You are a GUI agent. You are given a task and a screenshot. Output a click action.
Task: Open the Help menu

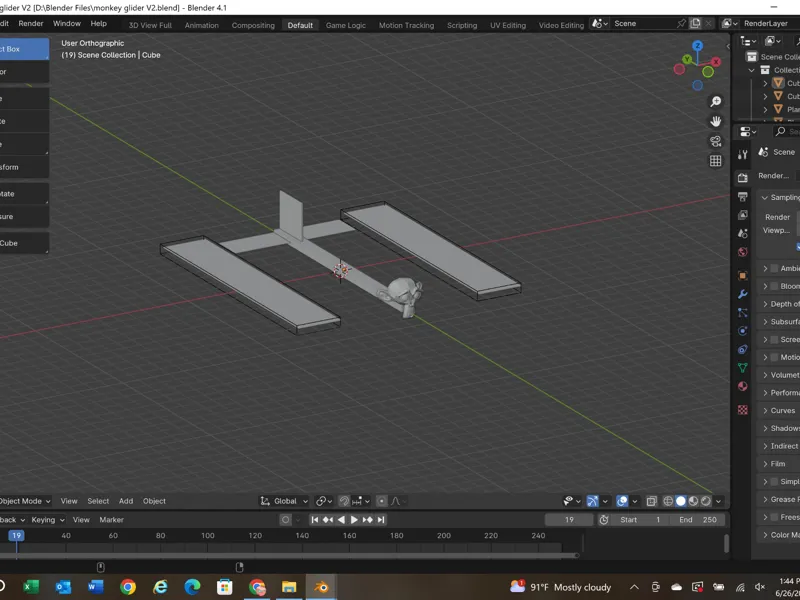coord(98,23)
